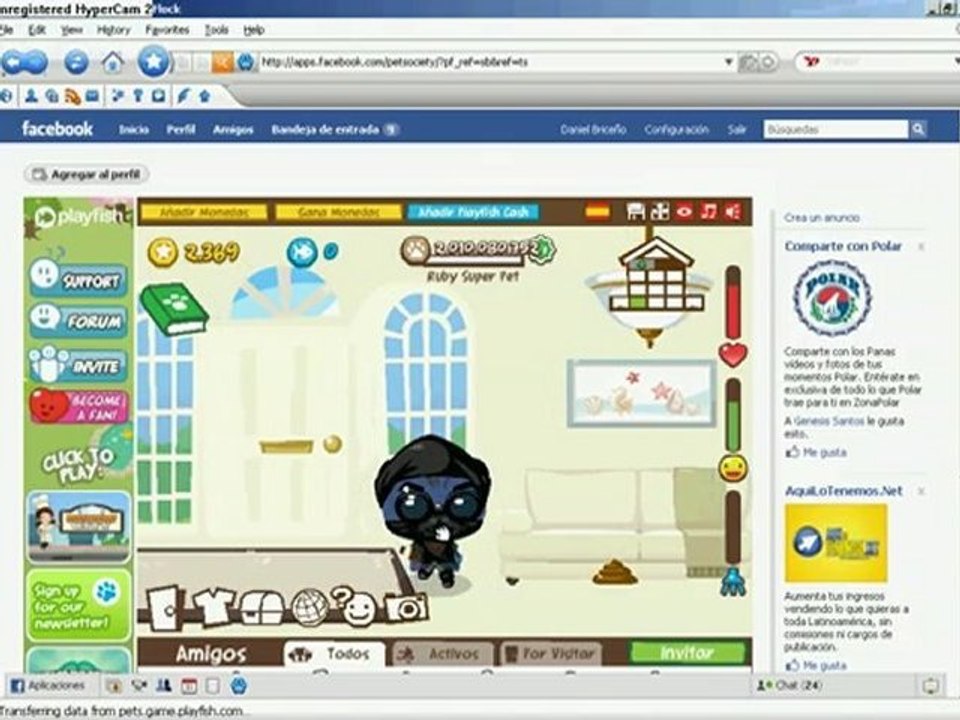The height and width of the screenshot is (720, 960).
Task: Click the paw points icon by Ruby Super Pet
Action: click(415, 250)
